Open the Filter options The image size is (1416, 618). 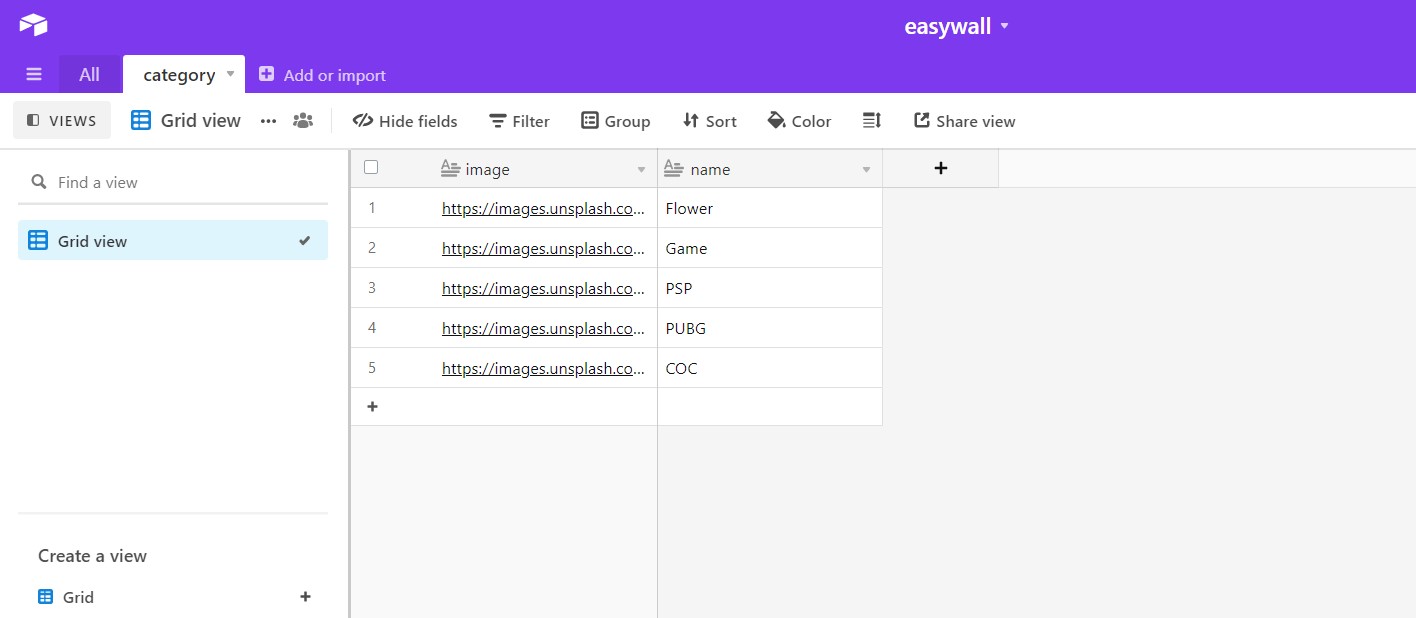(519, 121)
